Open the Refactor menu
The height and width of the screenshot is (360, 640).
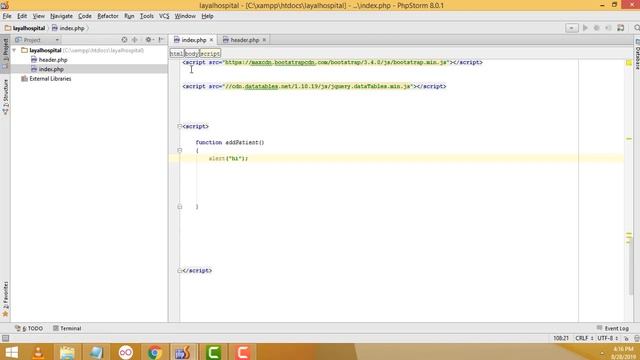pyautogui.click(x=108, y=16)
